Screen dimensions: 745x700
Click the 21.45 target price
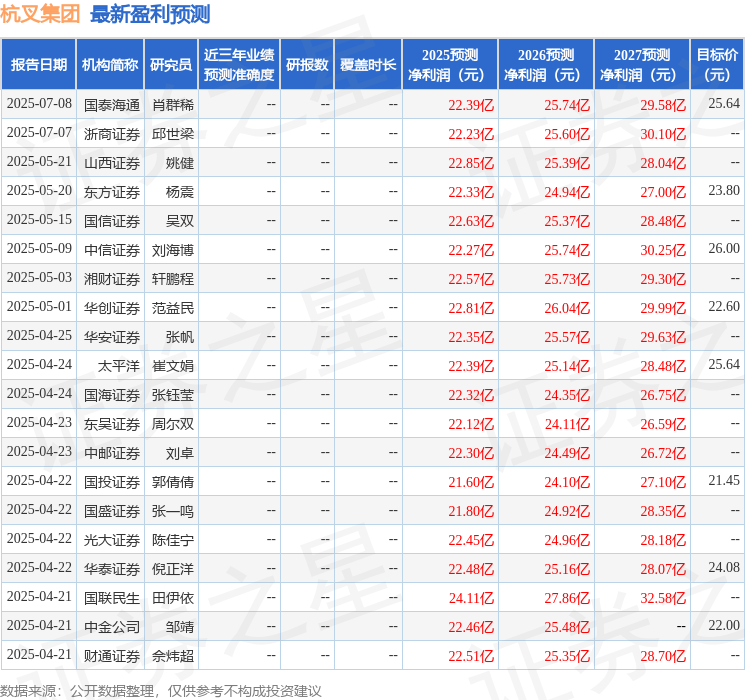[724, 480]
